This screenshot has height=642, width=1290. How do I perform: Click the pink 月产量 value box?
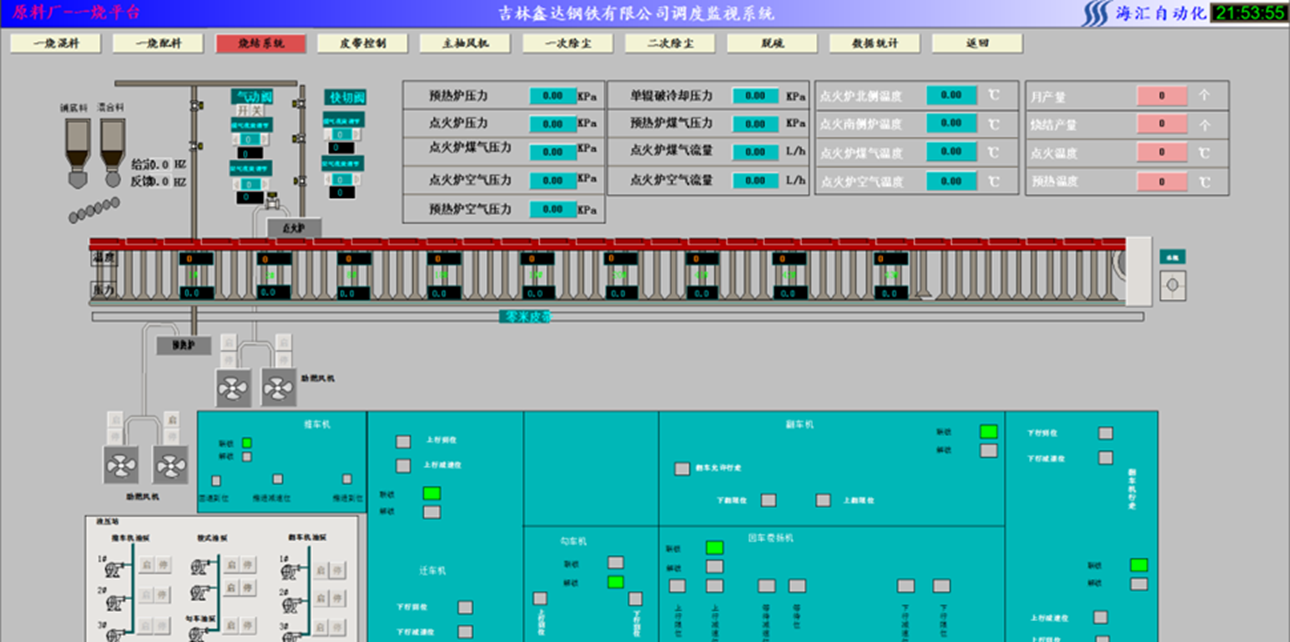click(x=1161, y=96)
